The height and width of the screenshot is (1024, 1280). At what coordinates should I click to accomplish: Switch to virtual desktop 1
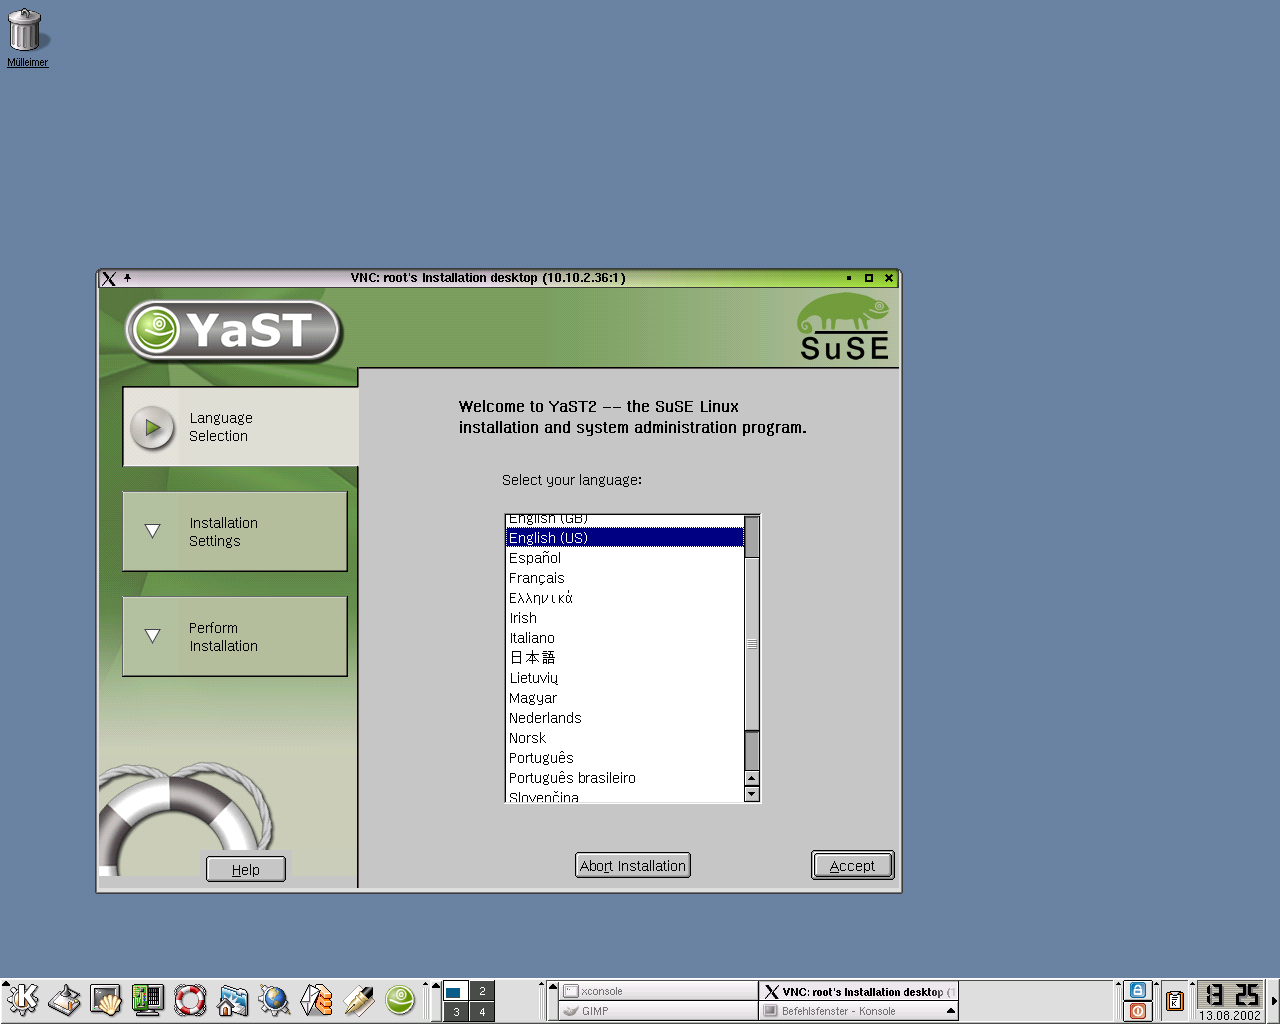pyautogui.click(x=456, y=991)
